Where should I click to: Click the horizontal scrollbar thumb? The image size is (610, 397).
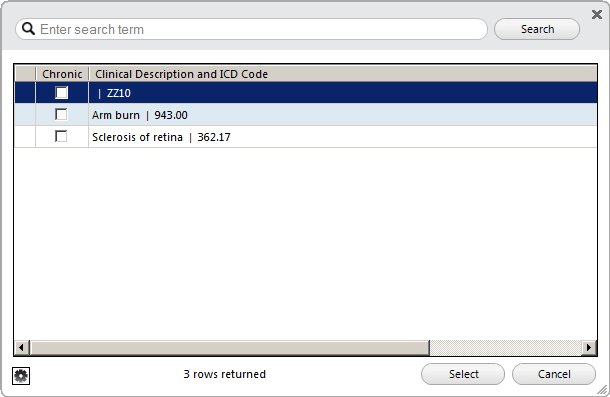point(230,347)
